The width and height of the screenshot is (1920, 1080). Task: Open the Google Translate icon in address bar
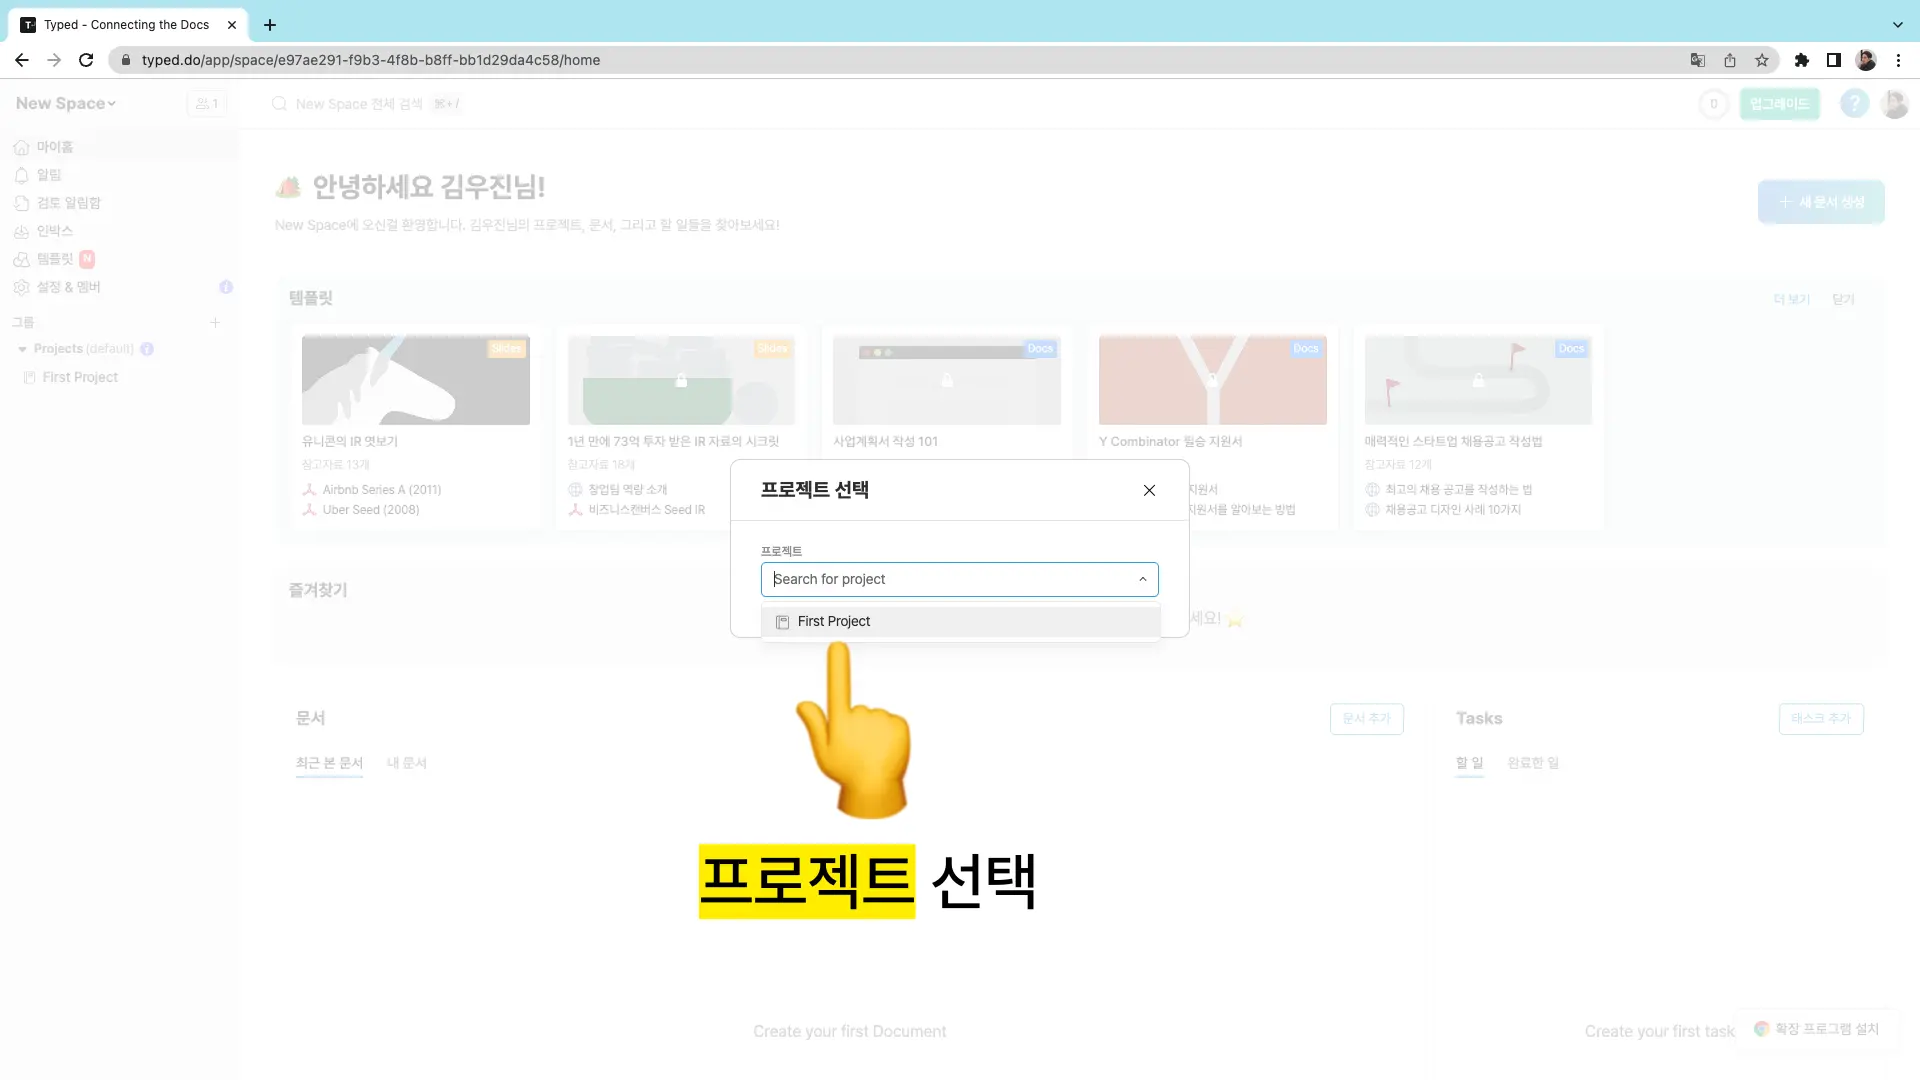pos(1698,60)
